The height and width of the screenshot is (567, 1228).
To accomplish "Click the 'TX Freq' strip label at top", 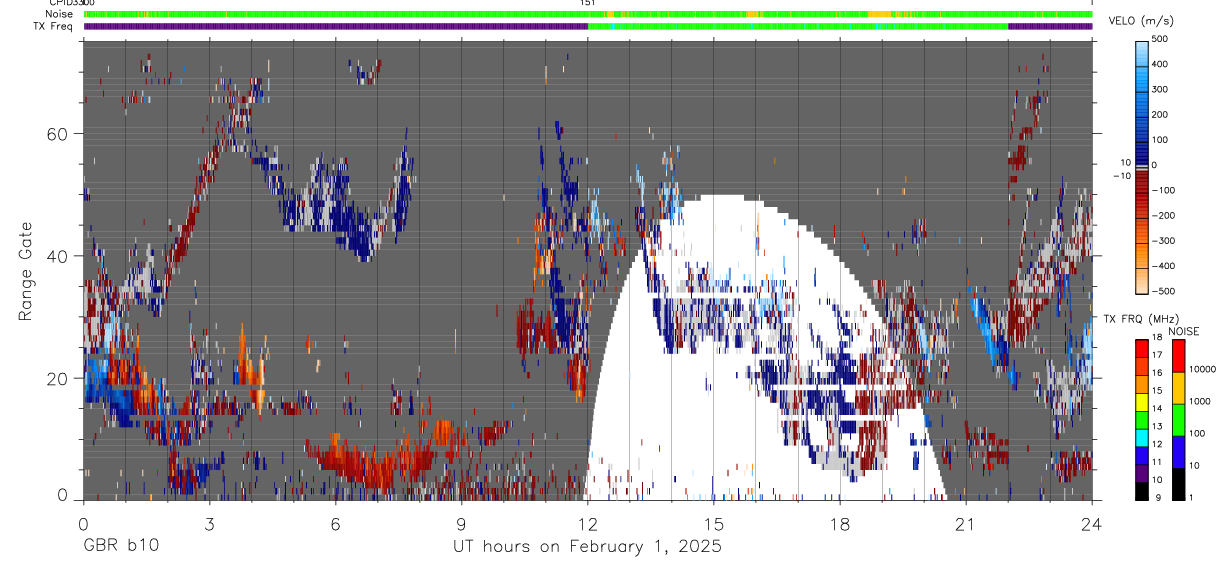I will pyautogui.click(x=54, y=26).
